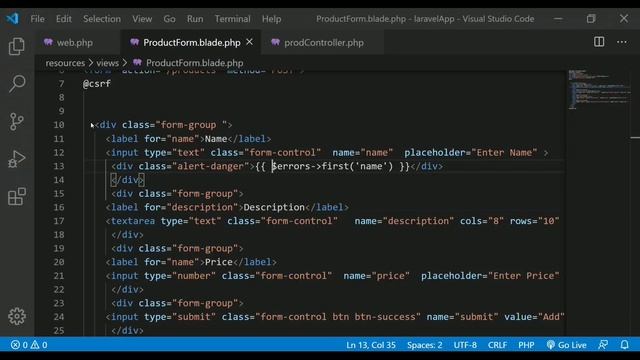Open the Run menu
640x360 pixels.
point(195,19)
